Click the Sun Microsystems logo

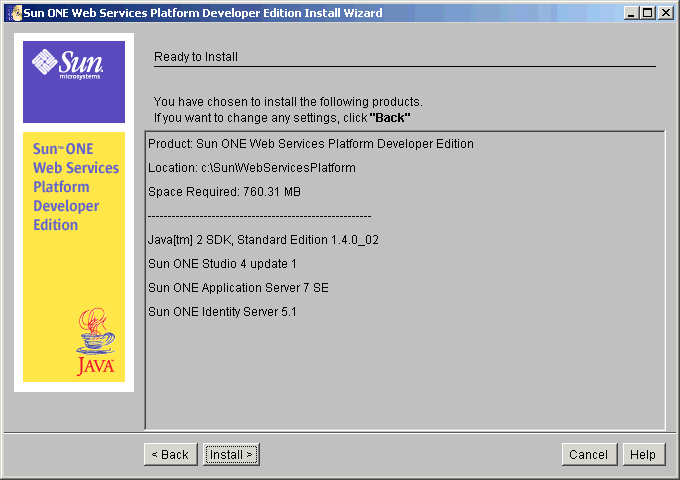coord(68,64)
